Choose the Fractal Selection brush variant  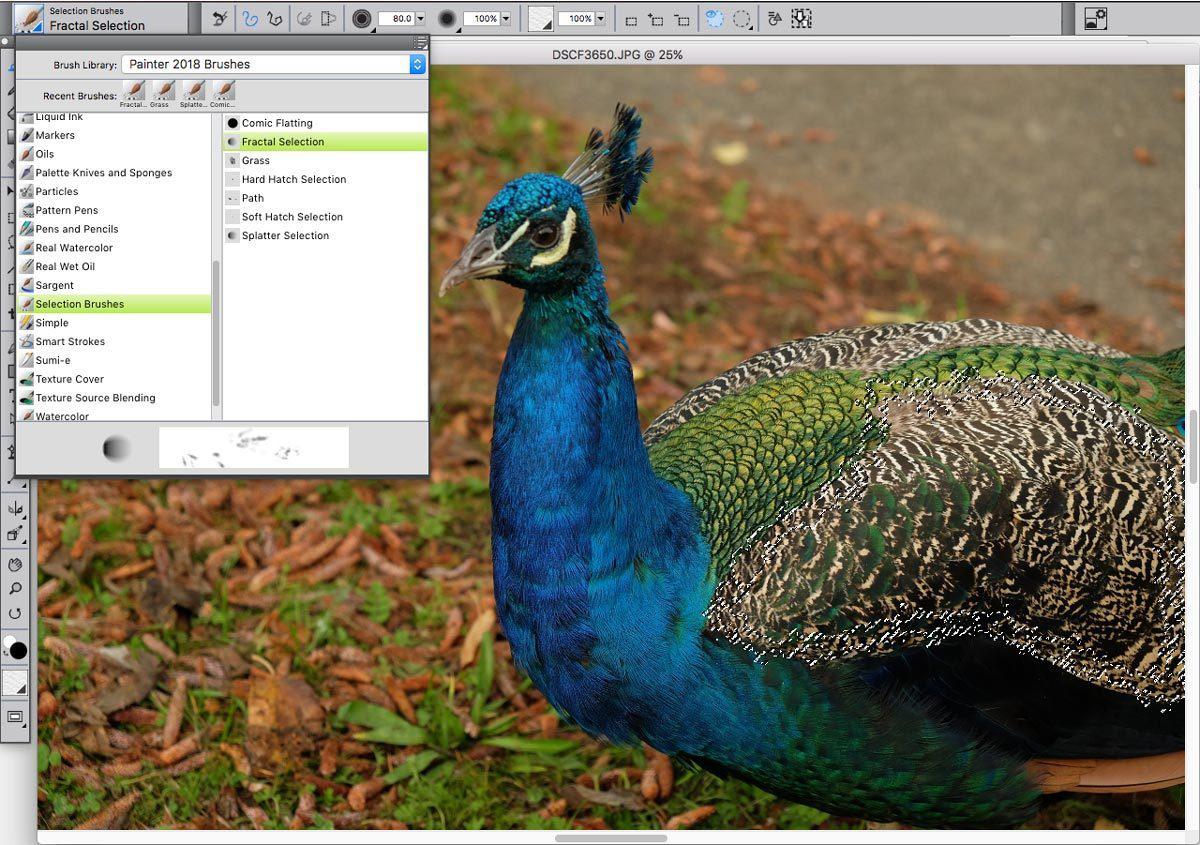pyautogui.click(x=325, y=142)
